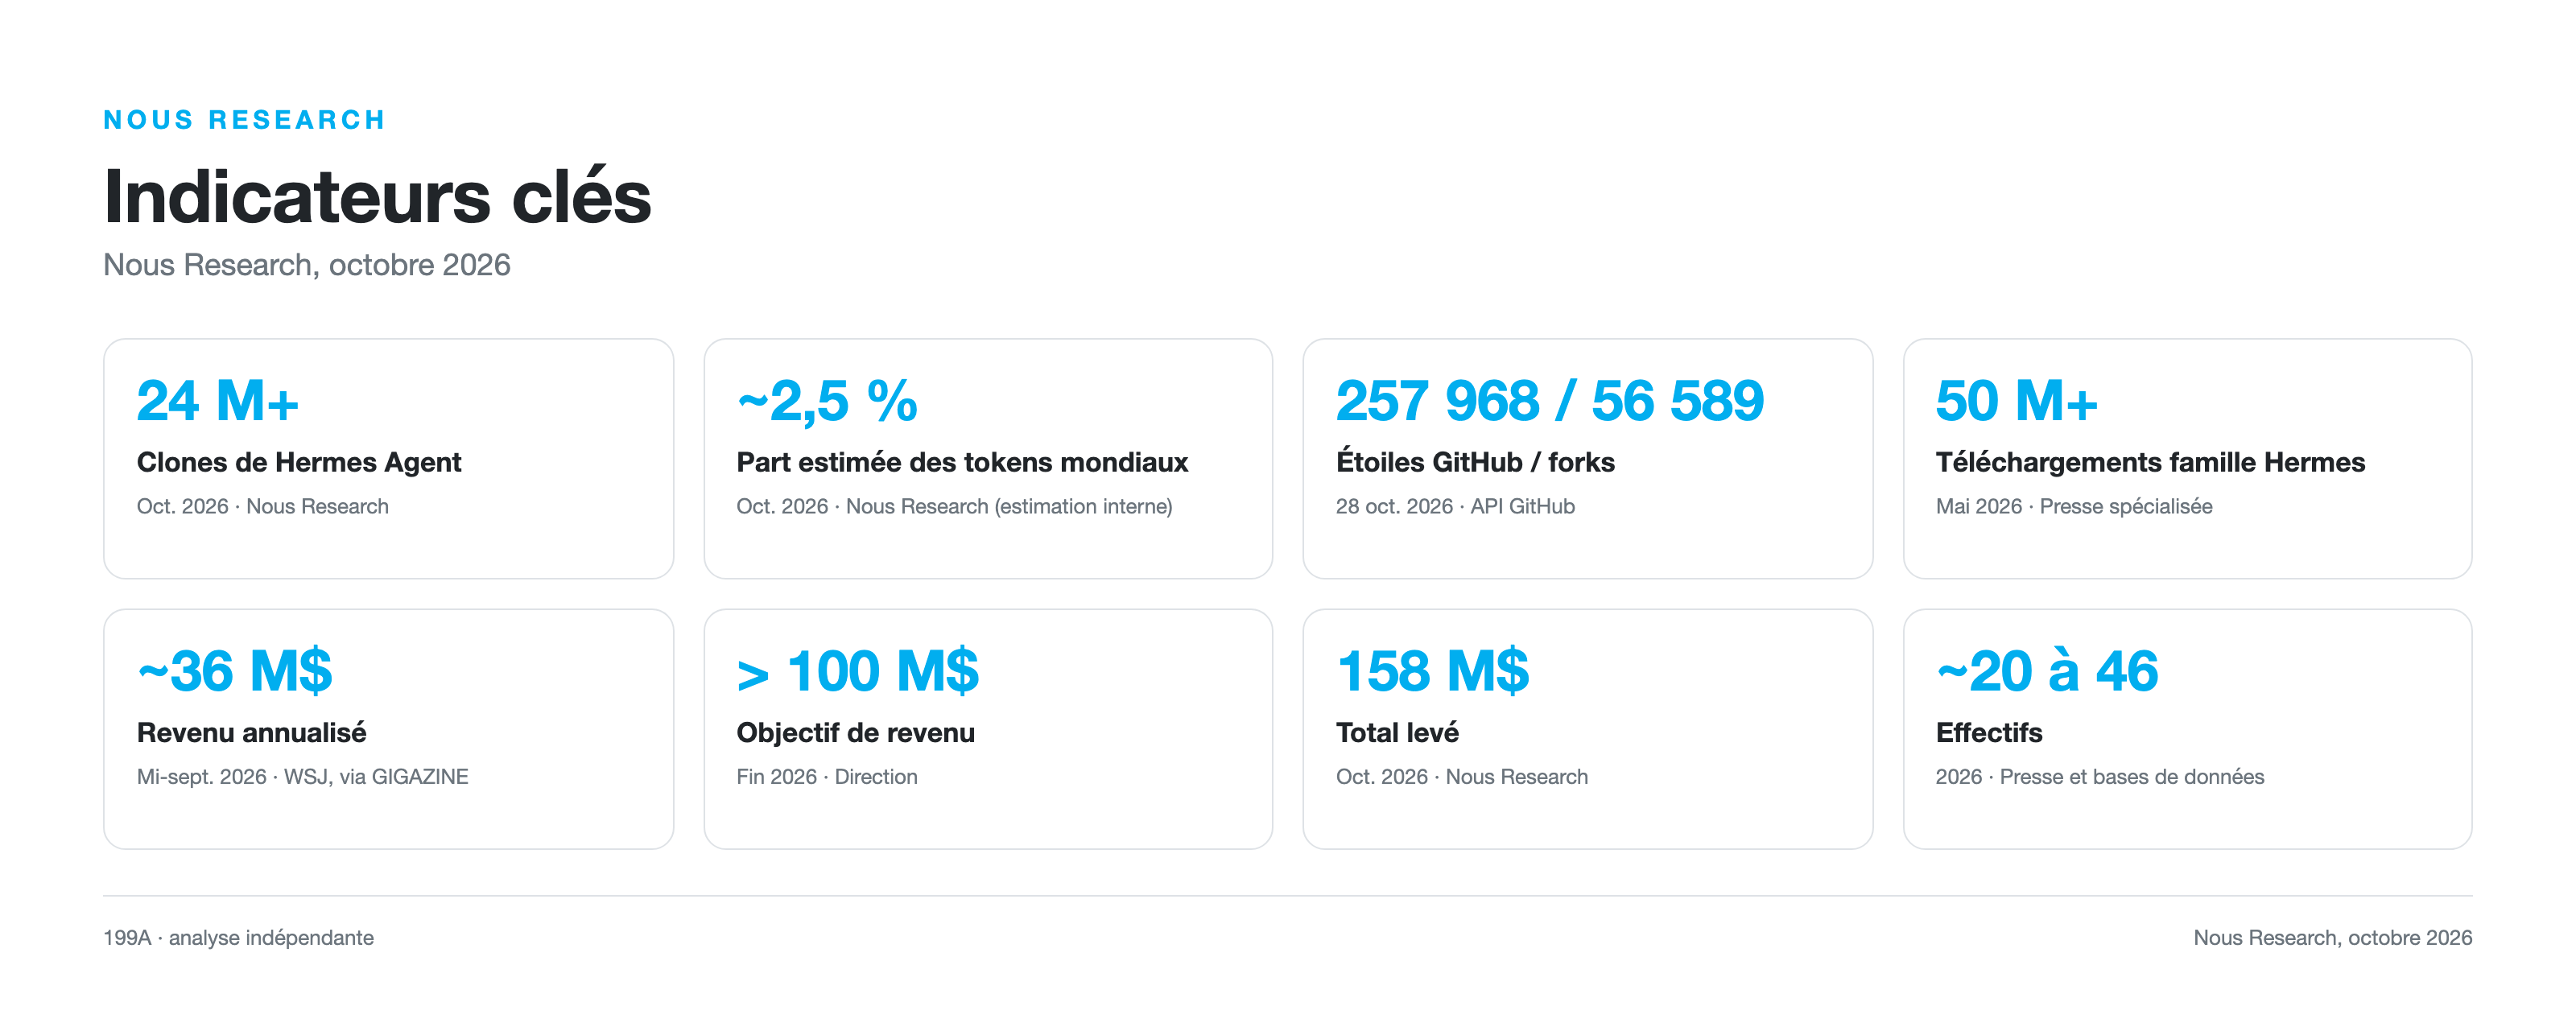Select the > 100 M$ target figure
Screen dimensions: 2576x1027
pos(858,671)
